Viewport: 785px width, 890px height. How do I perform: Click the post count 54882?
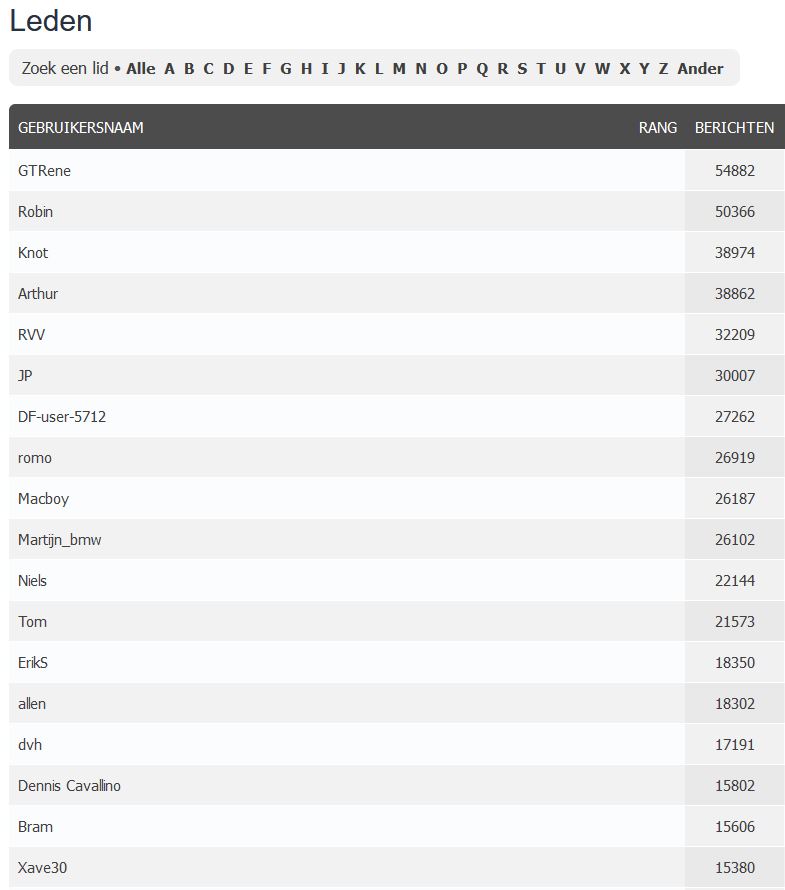point(734,171)
